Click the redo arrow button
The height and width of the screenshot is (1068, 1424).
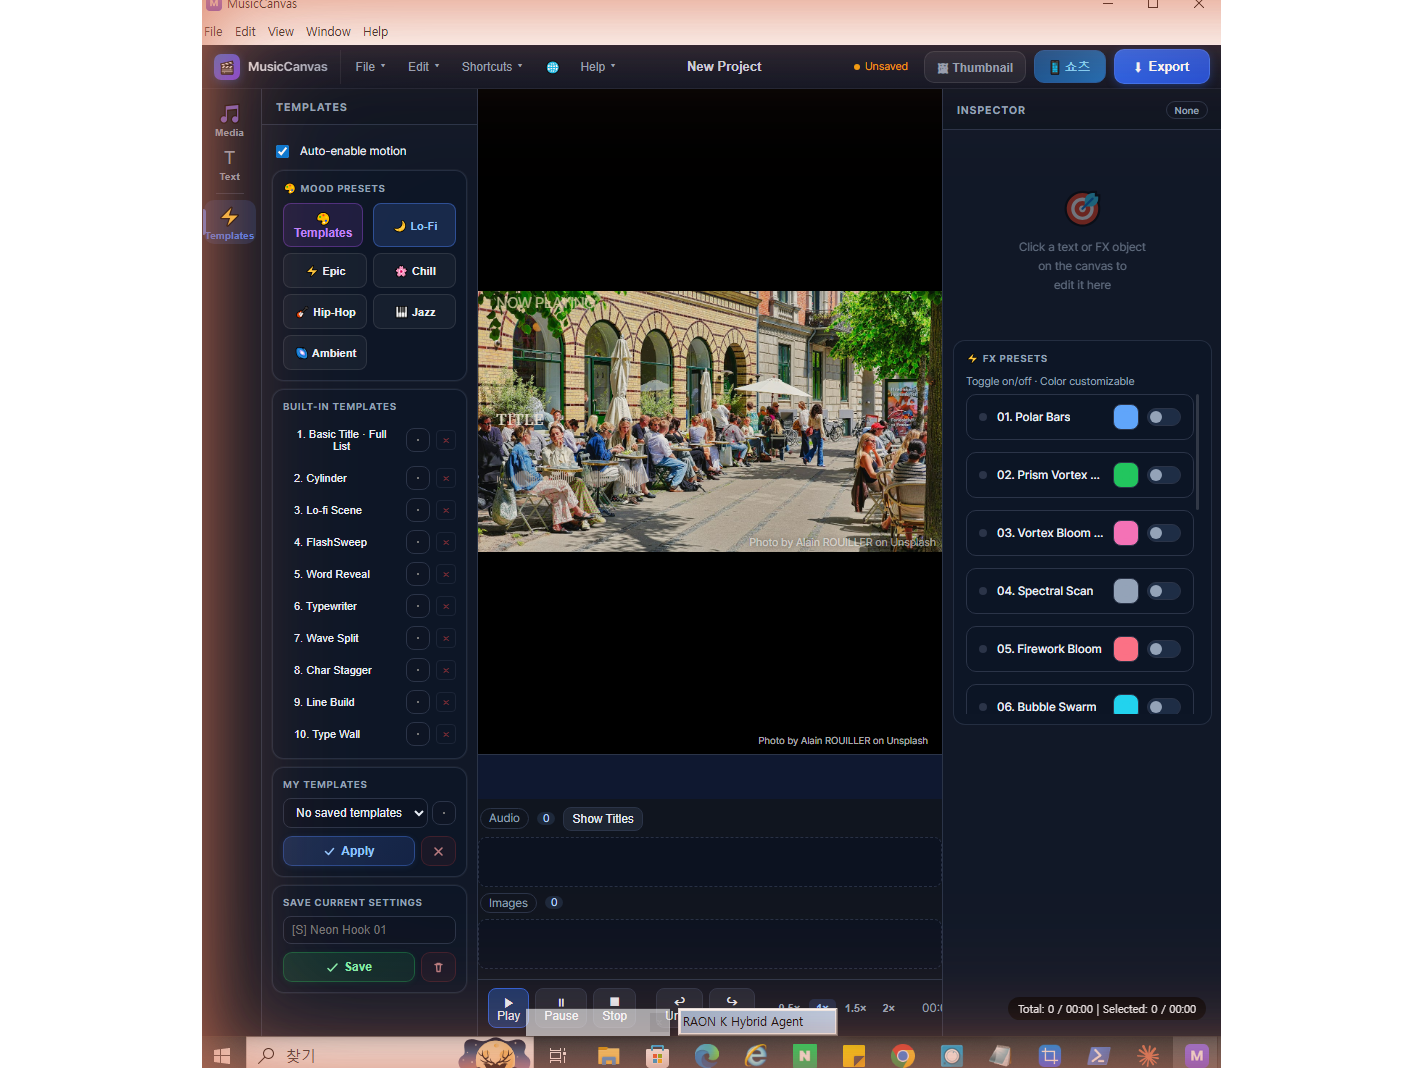click(x=732, y=1001)
